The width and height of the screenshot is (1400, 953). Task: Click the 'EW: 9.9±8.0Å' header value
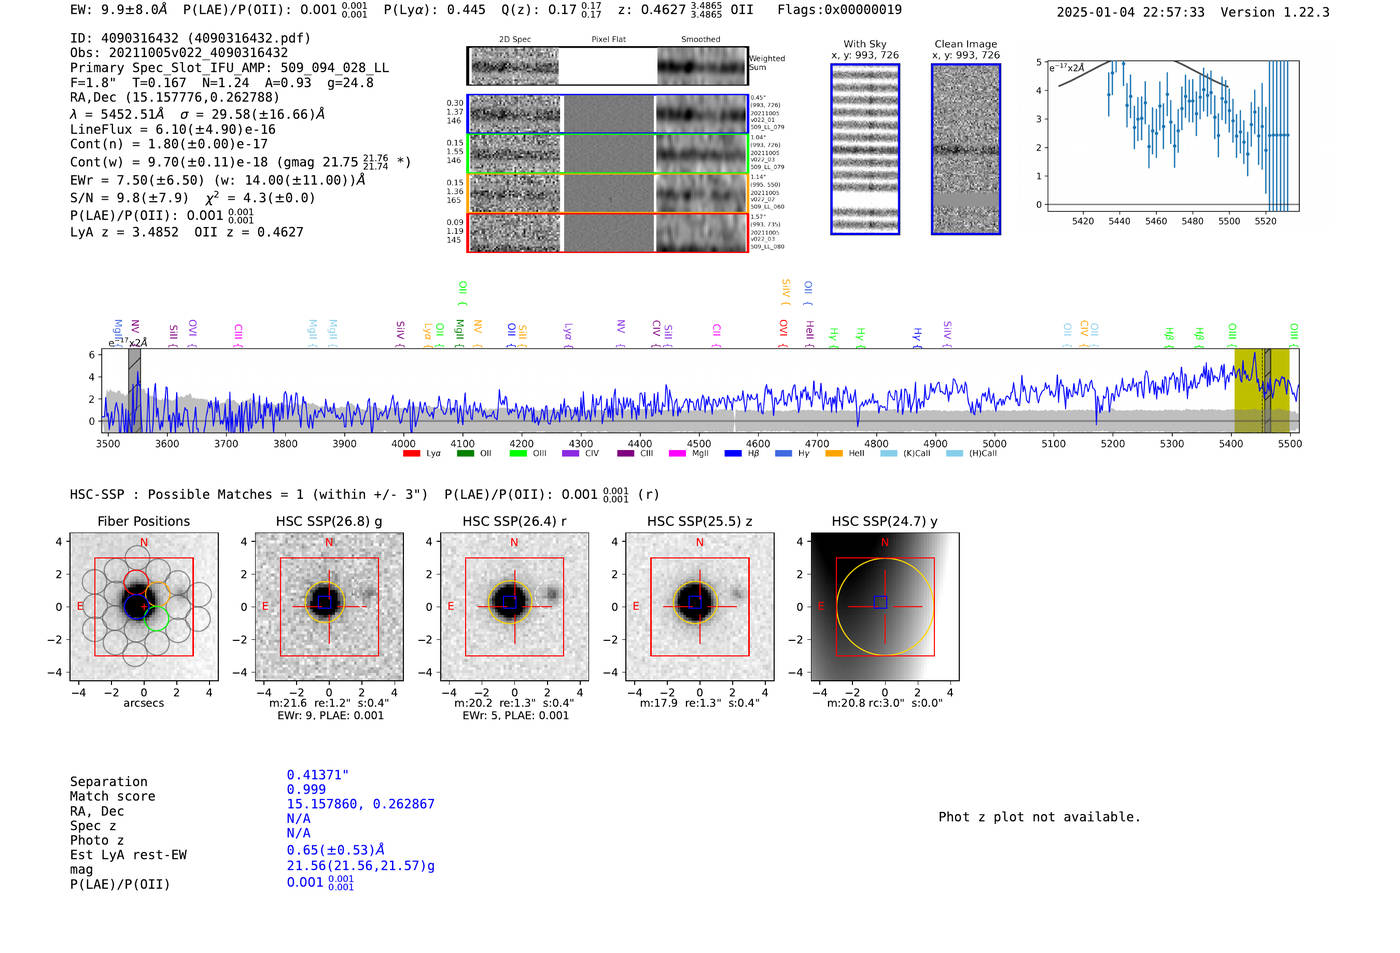click(x=119, y=10)
